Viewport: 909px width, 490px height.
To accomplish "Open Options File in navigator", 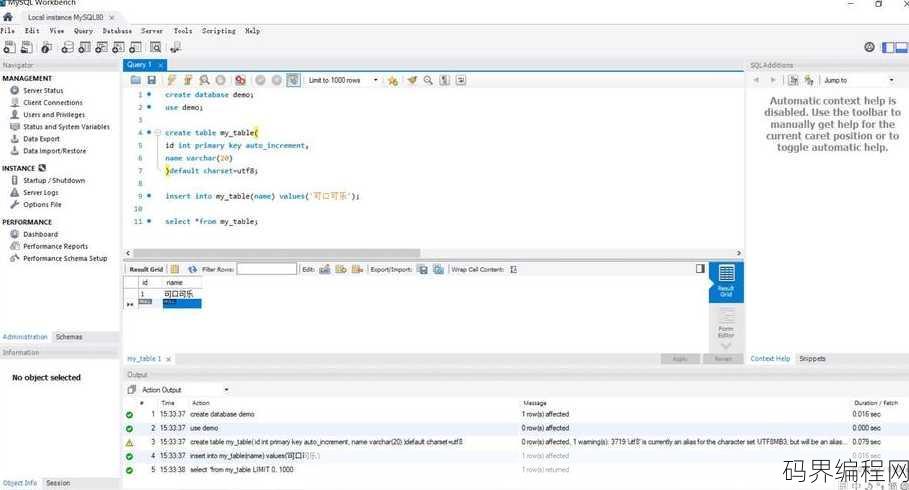I will click(42, 205).
